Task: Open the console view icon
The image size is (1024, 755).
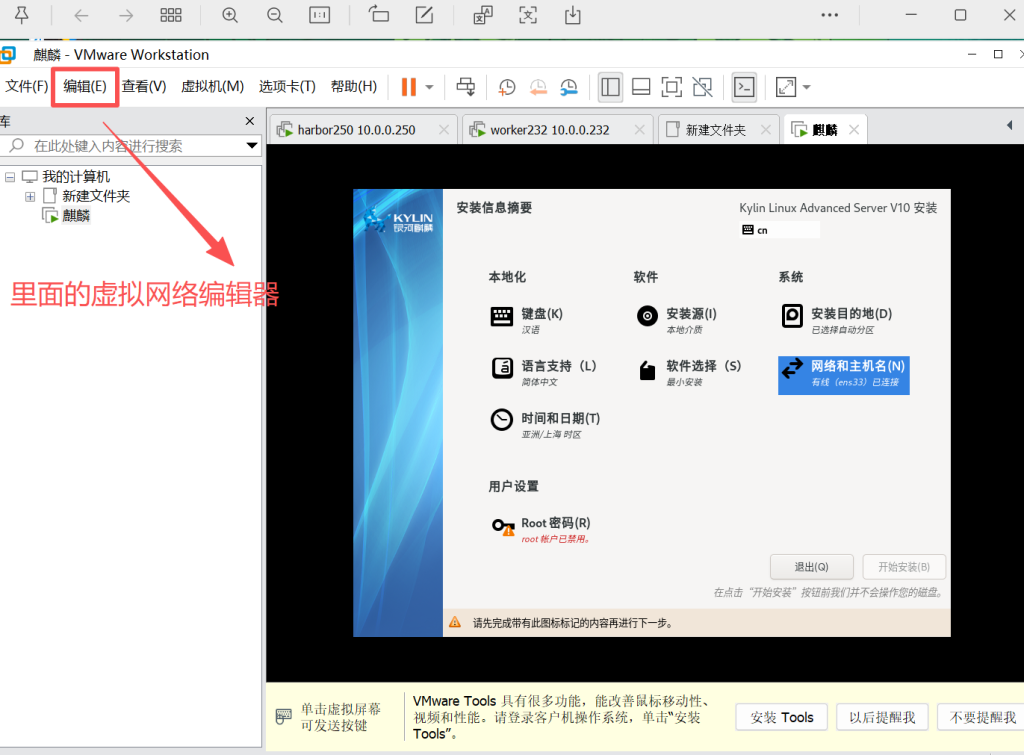Action: (744, 87)
